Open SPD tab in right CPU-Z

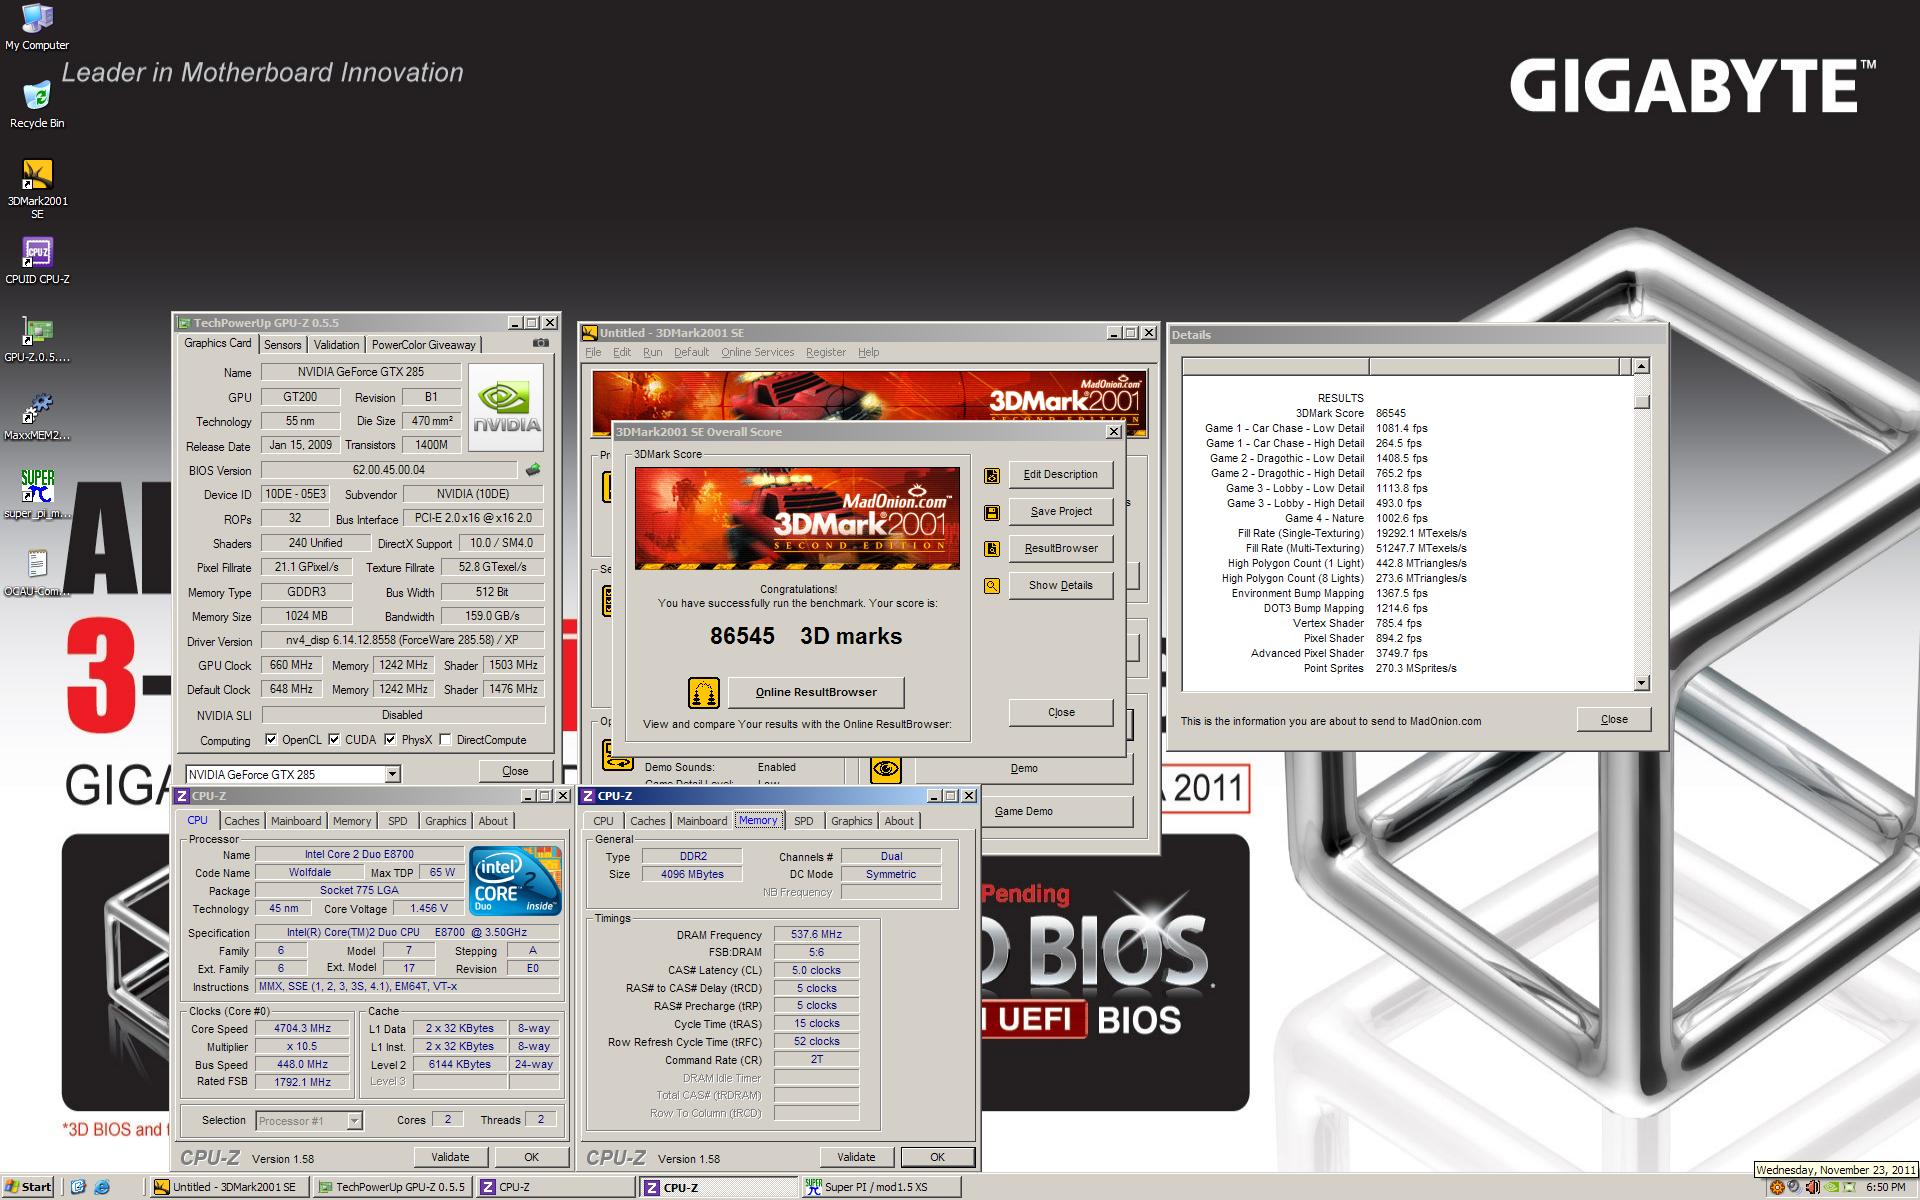click(x=804, y=821)
